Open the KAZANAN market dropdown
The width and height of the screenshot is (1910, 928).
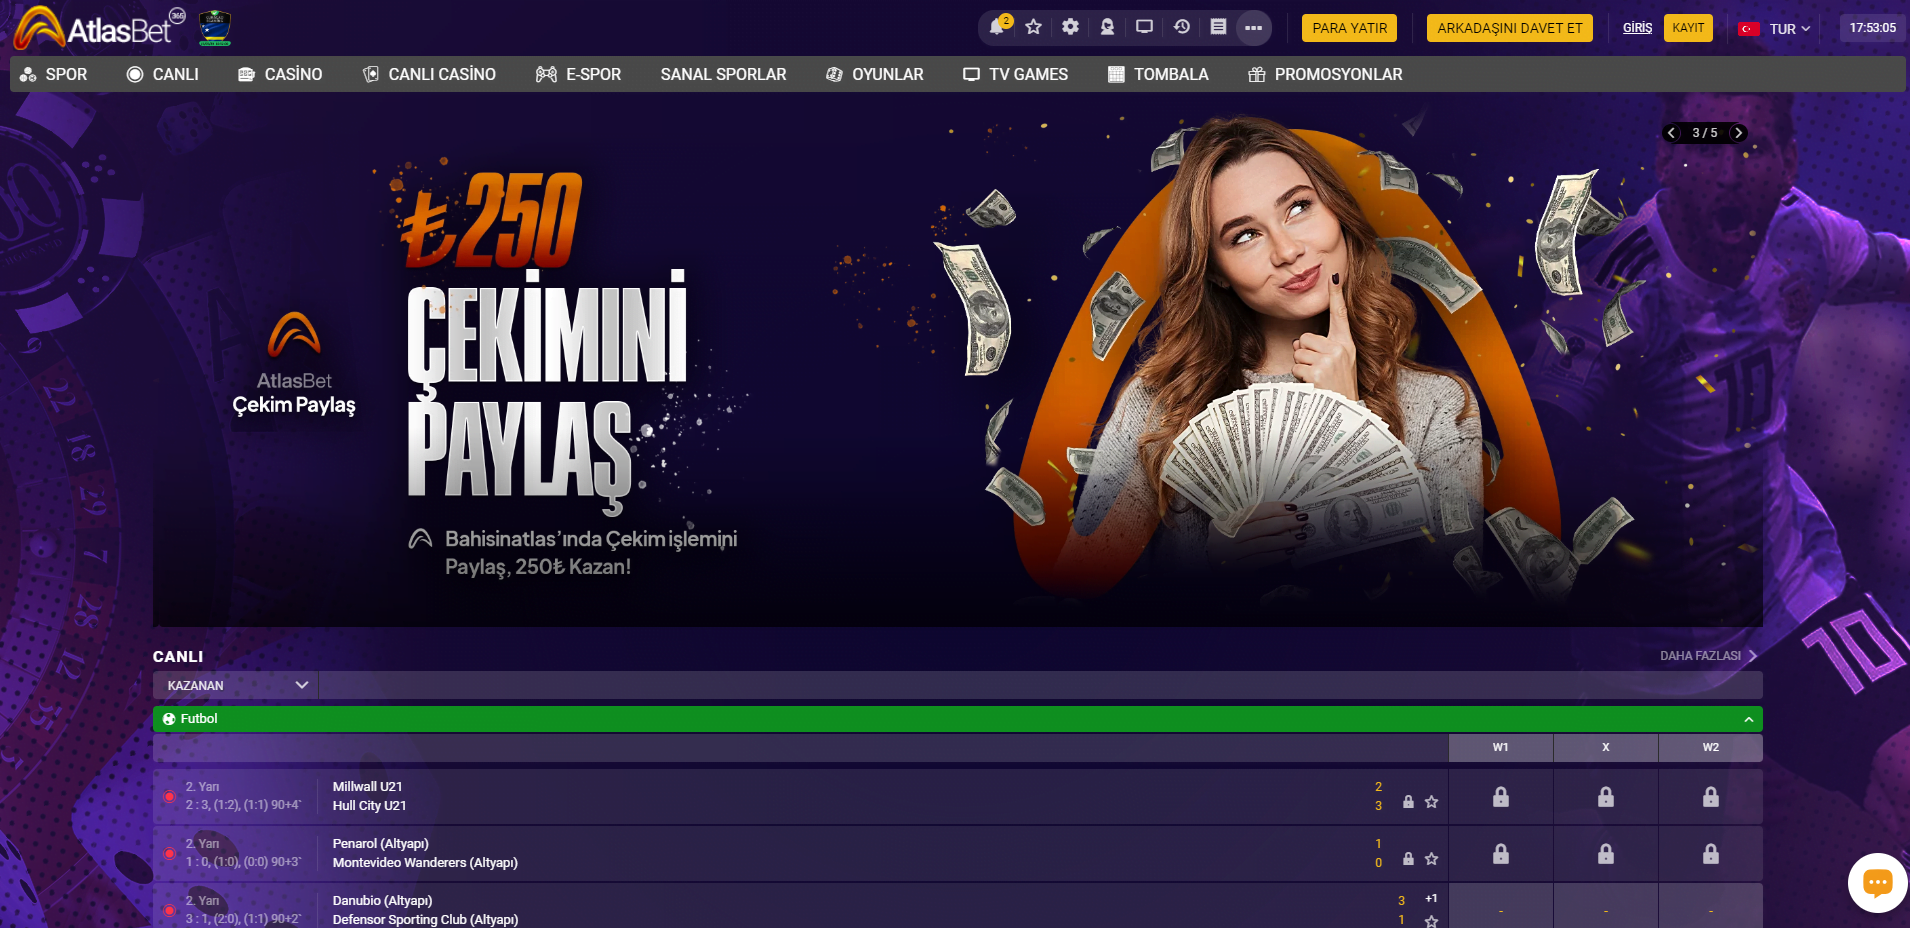pyautogui.click(x=236, y=685)
